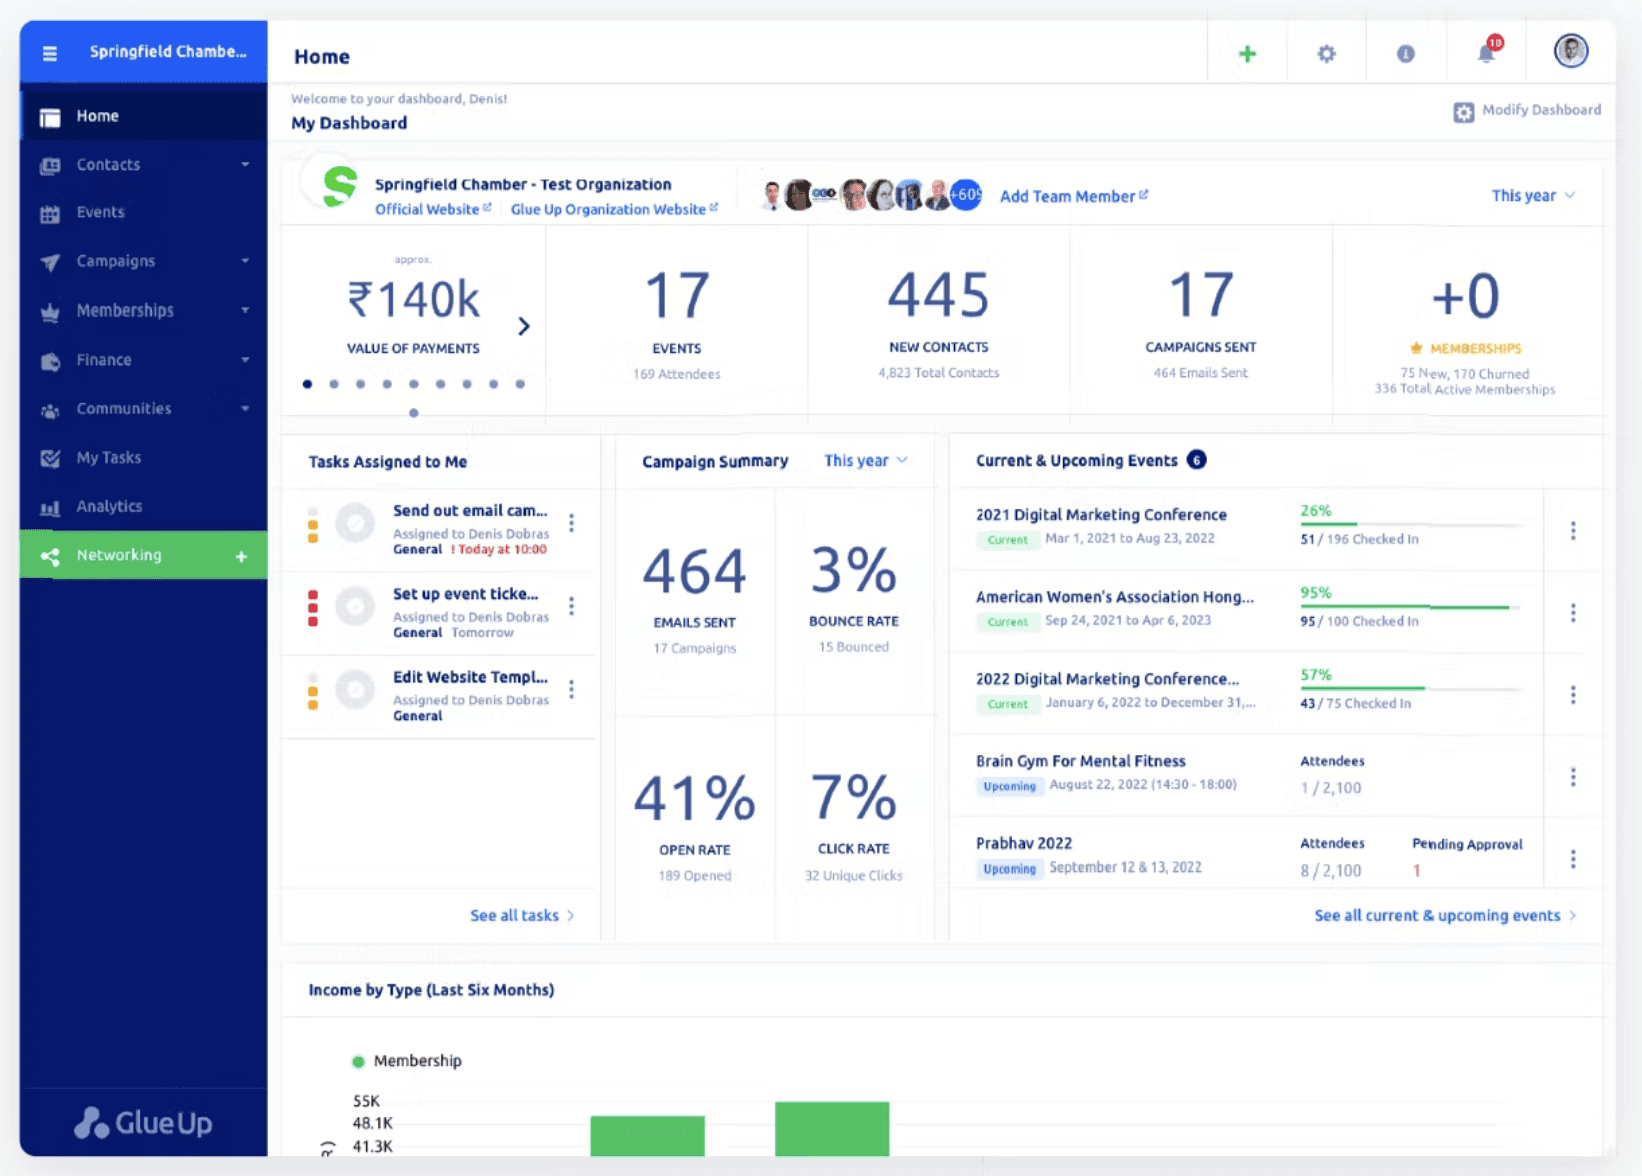Expand the Contacts submenu arrow
Image resolution: width=1642 pixels, height=1176 pixels.
pyautogui.click(x=245, y=164)
